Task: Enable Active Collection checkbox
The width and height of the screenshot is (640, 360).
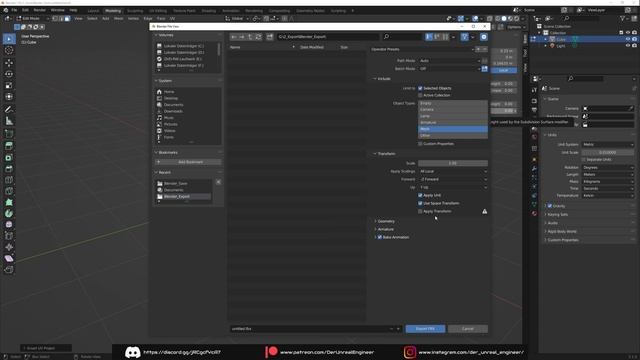Action: pyautogui.click(x=420, y=95)
